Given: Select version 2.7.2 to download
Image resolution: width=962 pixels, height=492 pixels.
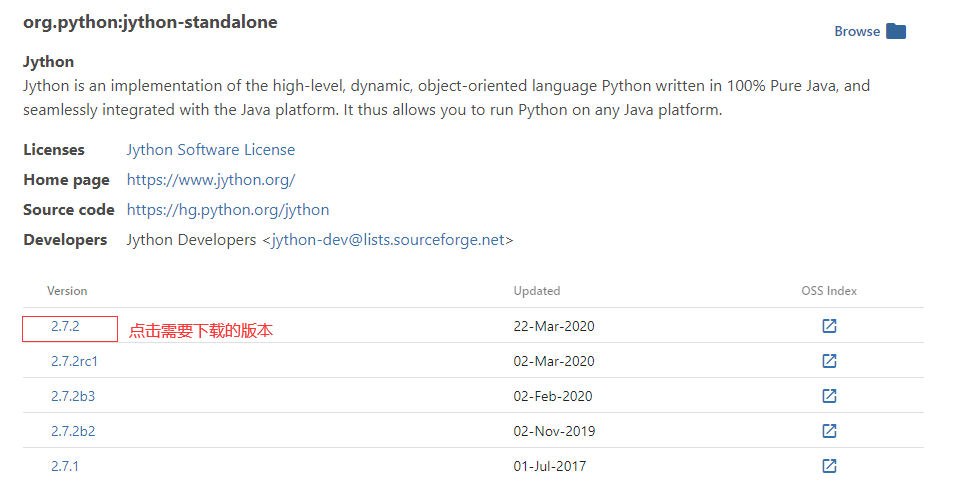Looking at the screenshot, I should (65, 327).
